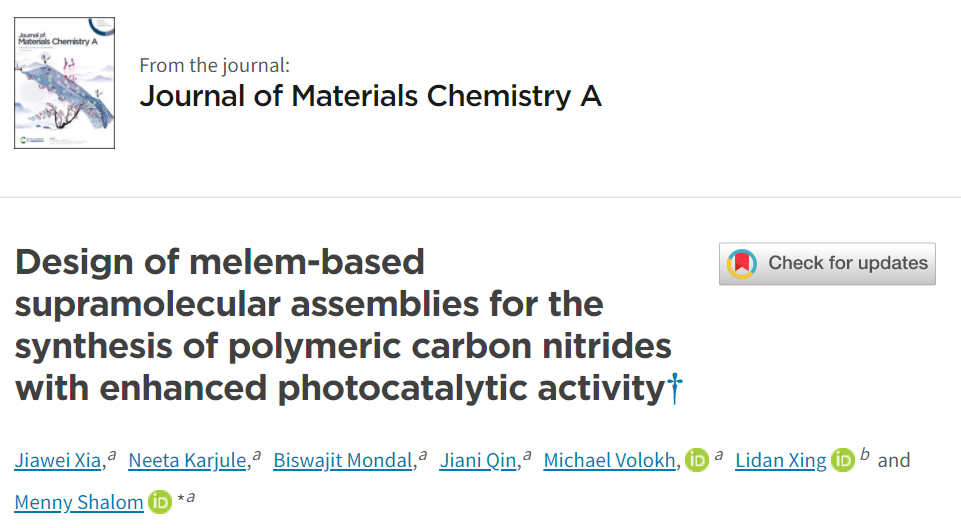Open Michael Volokh's ORCID iD icon

(x=697, y=460)
